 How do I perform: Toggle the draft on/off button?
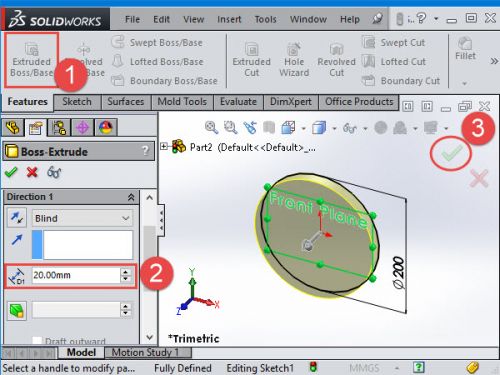(17, 310)
